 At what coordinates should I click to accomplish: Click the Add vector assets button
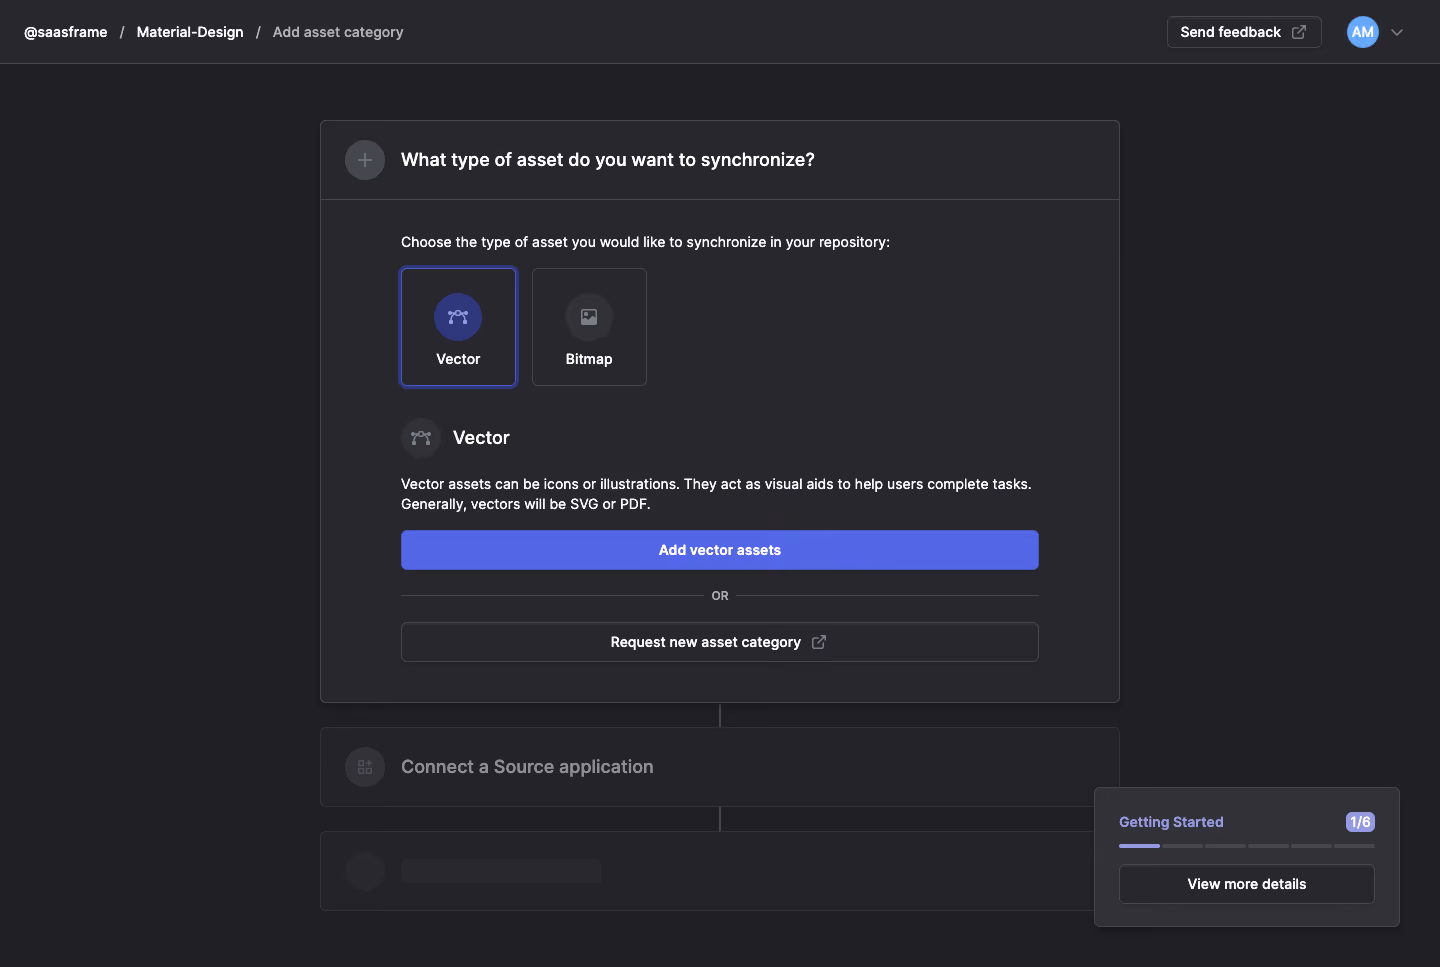coord(720,550)
